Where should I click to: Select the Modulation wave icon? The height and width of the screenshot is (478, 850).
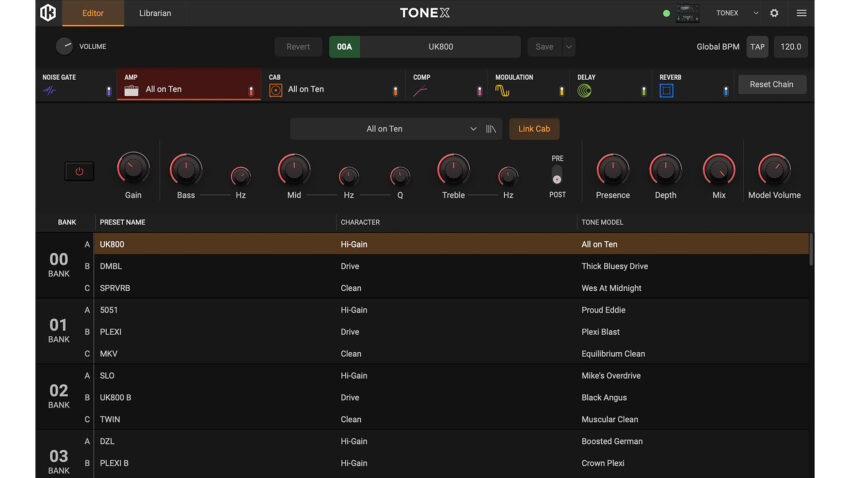(x=502, y=91)
